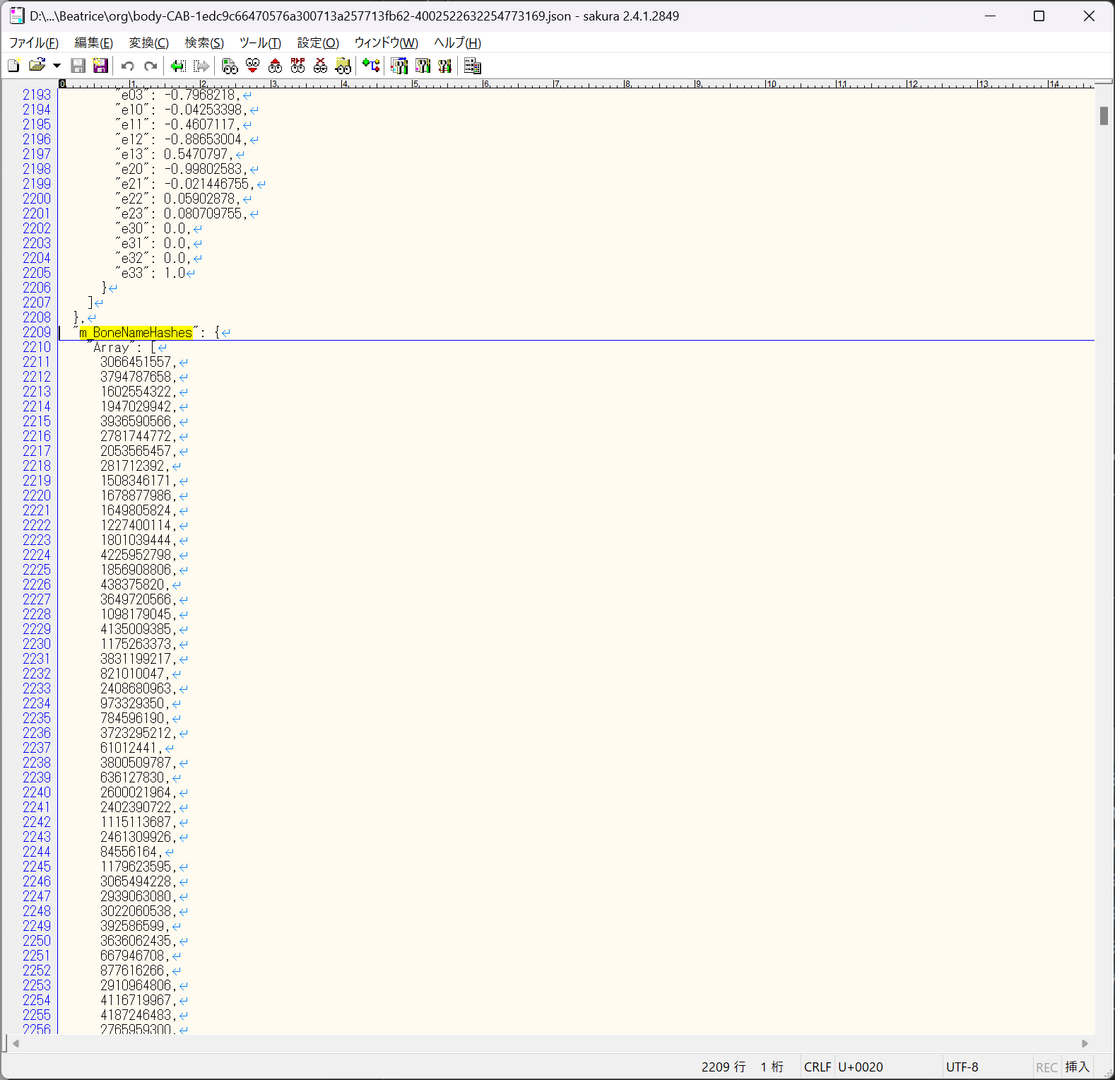Click the Save As purple disk icon
This screenshot has height=1080, width=1115.
tap(100, 66)
